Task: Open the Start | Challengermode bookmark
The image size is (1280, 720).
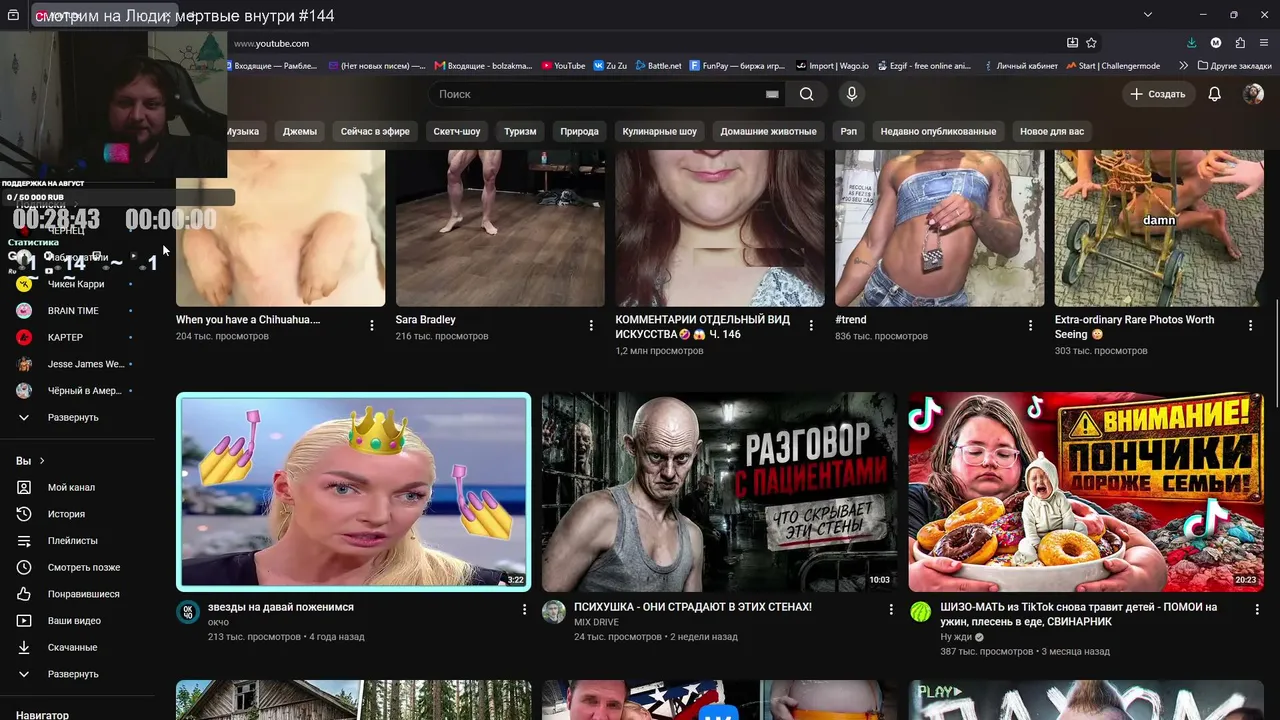Action: [1114, 66]
